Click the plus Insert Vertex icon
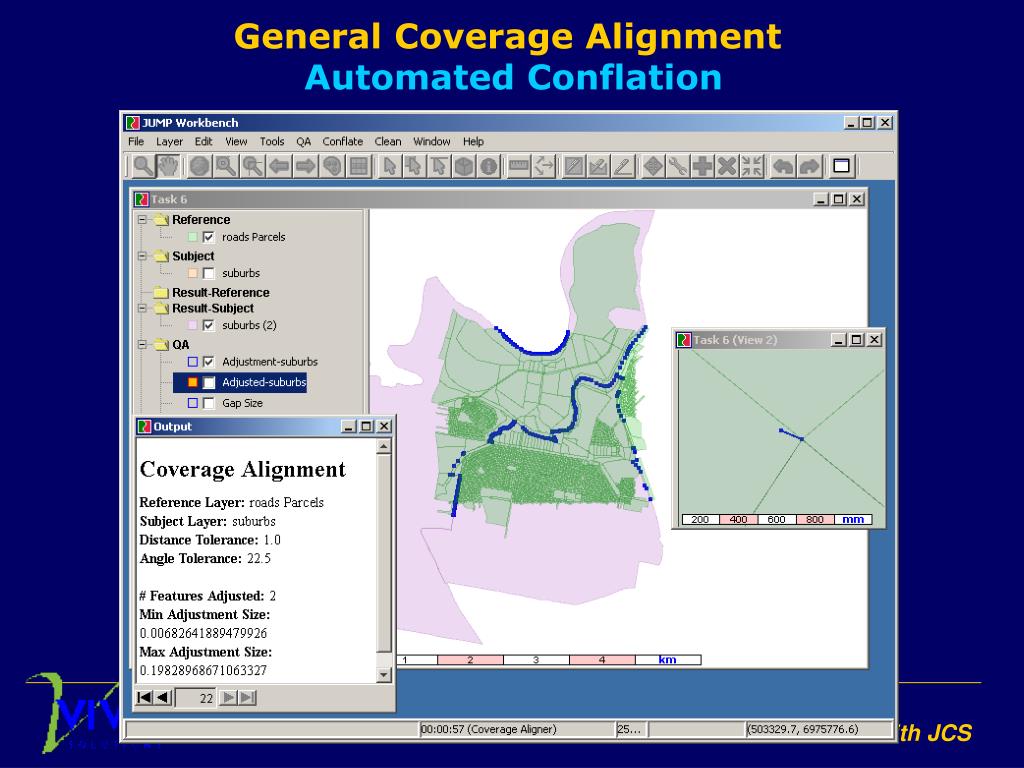This screenshot has width=1024, height=768. tap(703, 166)
